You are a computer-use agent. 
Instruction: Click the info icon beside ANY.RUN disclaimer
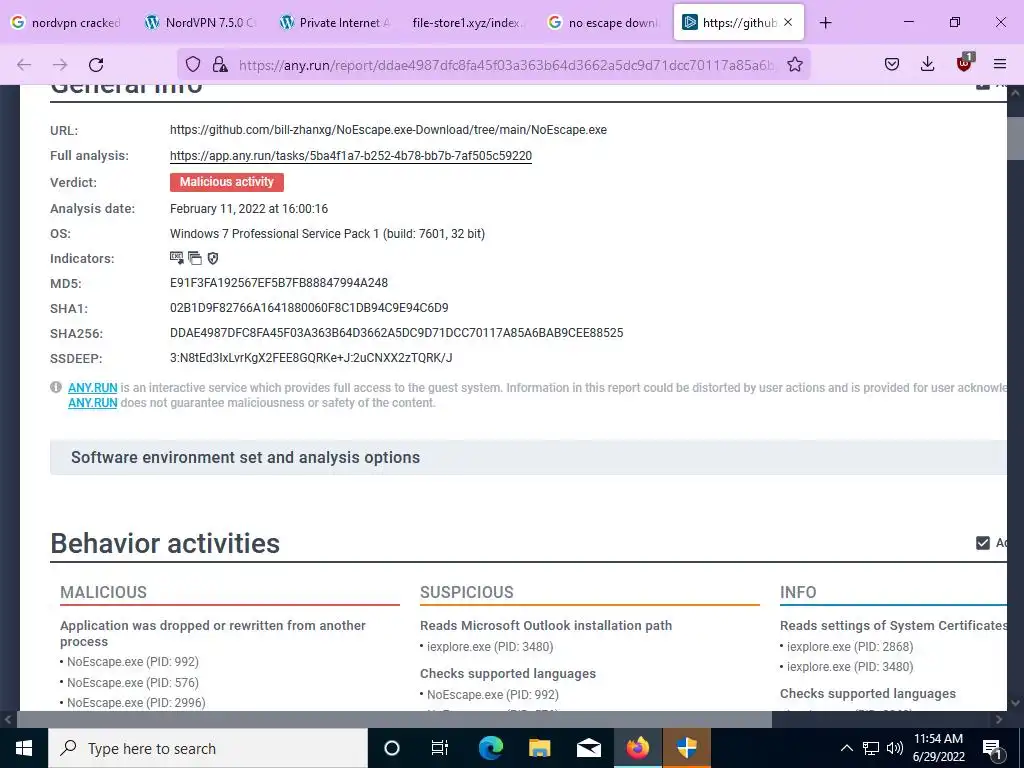click(56, 387)
